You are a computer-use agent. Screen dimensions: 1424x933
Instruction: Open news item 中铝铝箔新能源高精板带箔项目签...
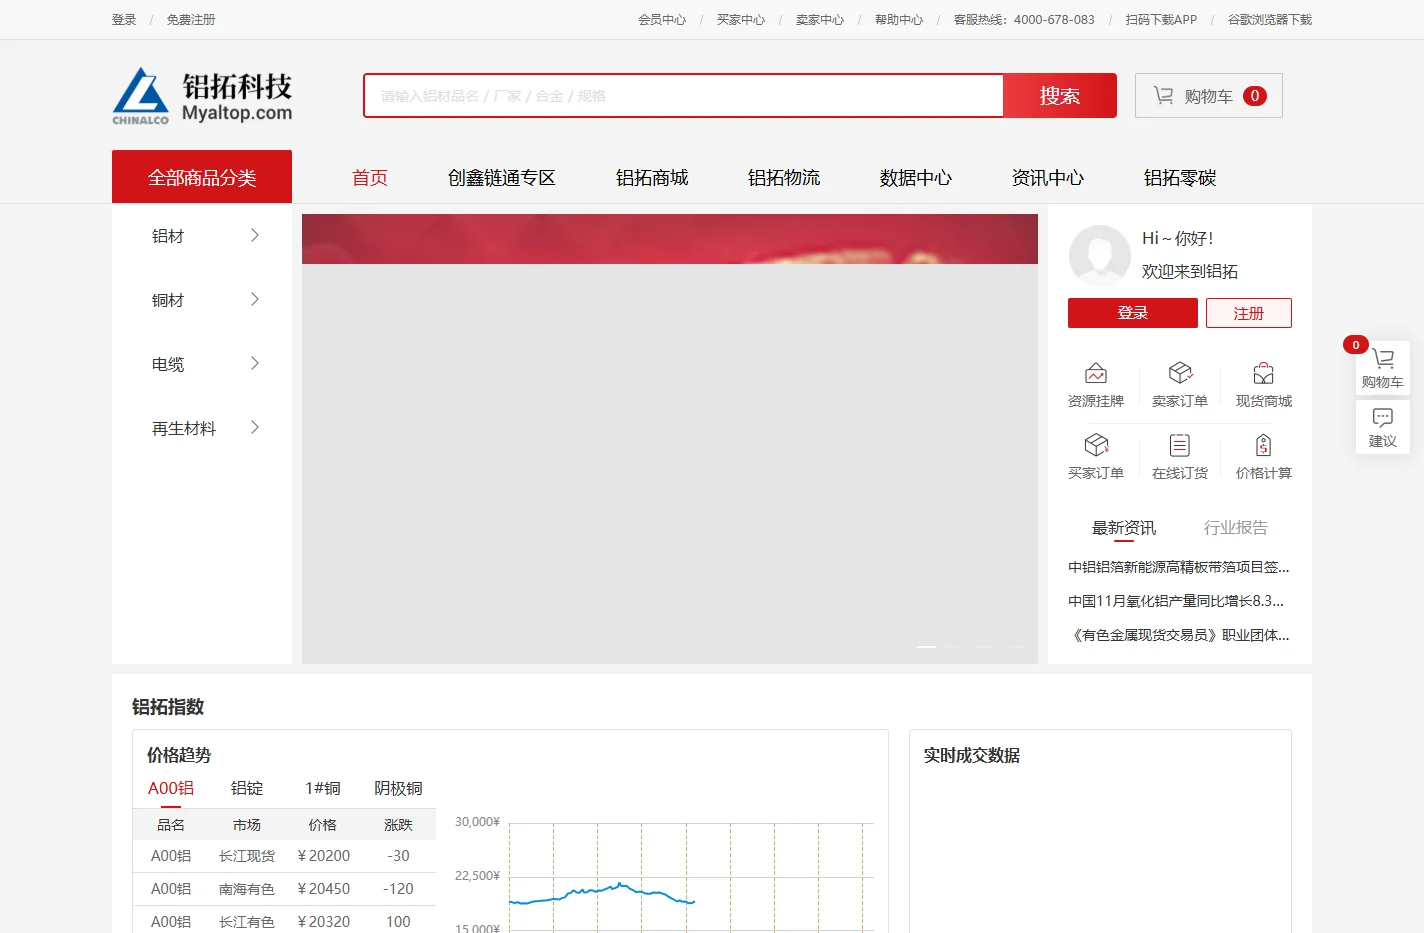(x=1179, y=567)
